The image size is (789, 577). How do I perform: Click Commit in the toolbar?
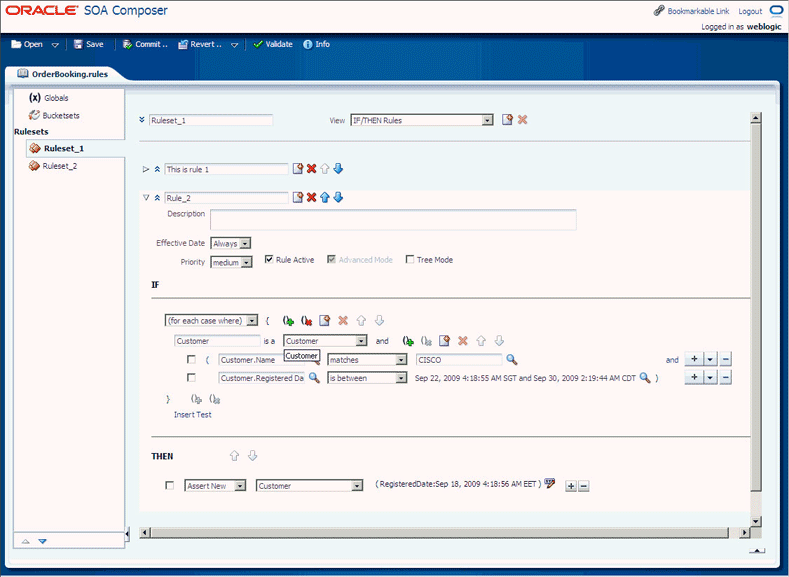(x=145, y=44)
